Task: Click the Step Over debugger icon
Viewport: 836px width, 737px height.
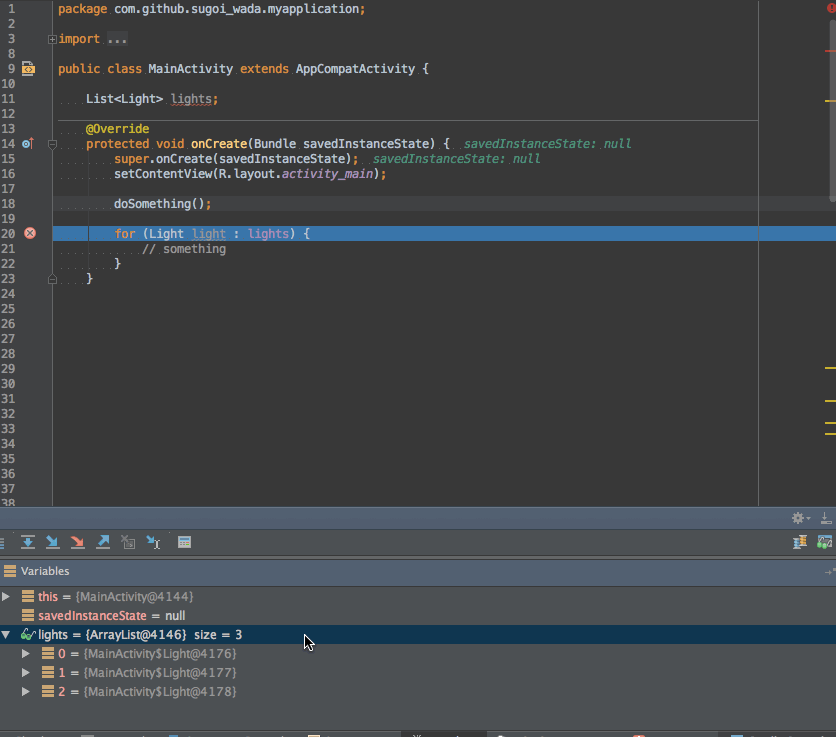Action: [28, 542]
